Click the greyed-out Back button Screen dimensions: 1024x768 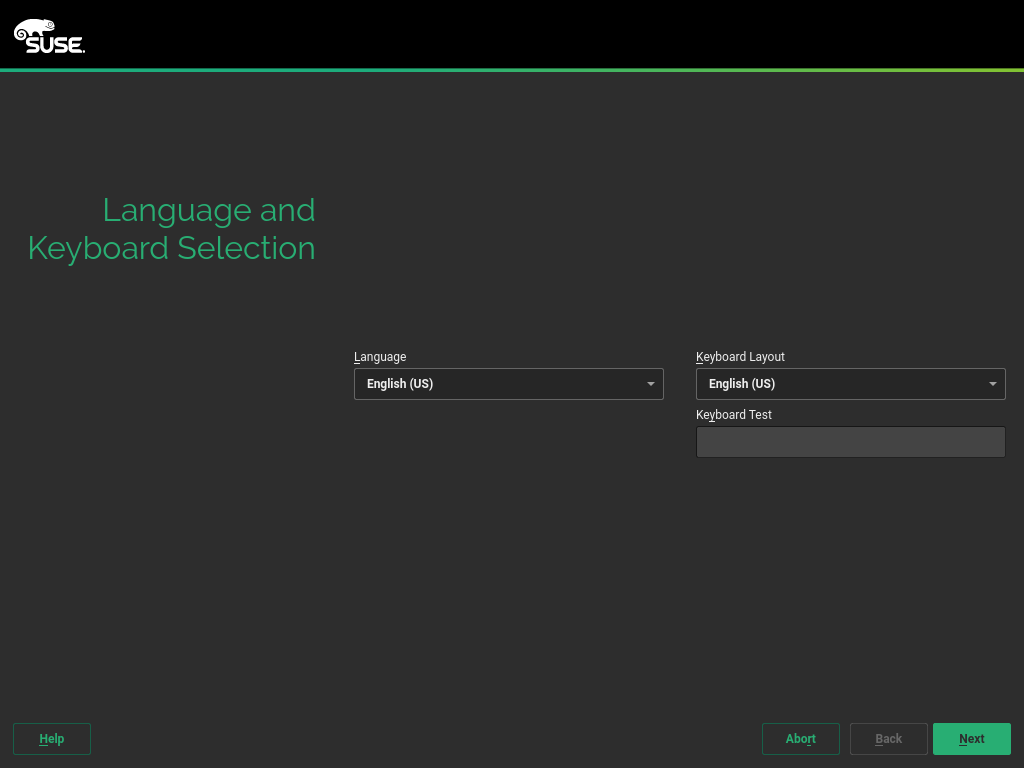coord(888,739)
